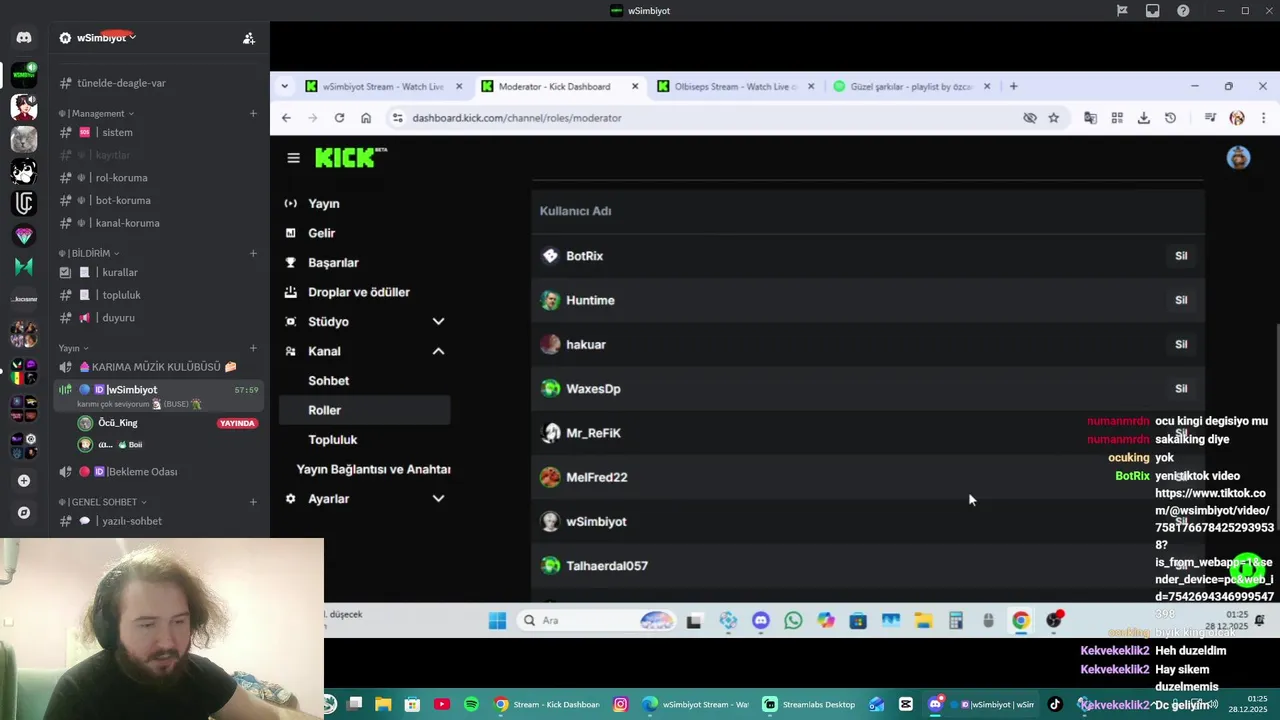Click Windows Start button in inner taskbar
The image size is (1280, 720).
click(x=497, y=621)
